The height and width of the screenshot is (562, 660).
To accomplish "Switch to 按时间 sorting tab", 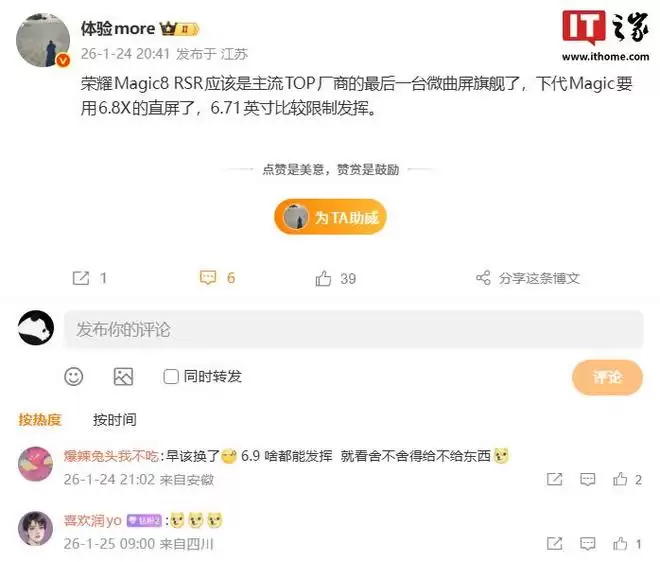I will click(114, 420).
